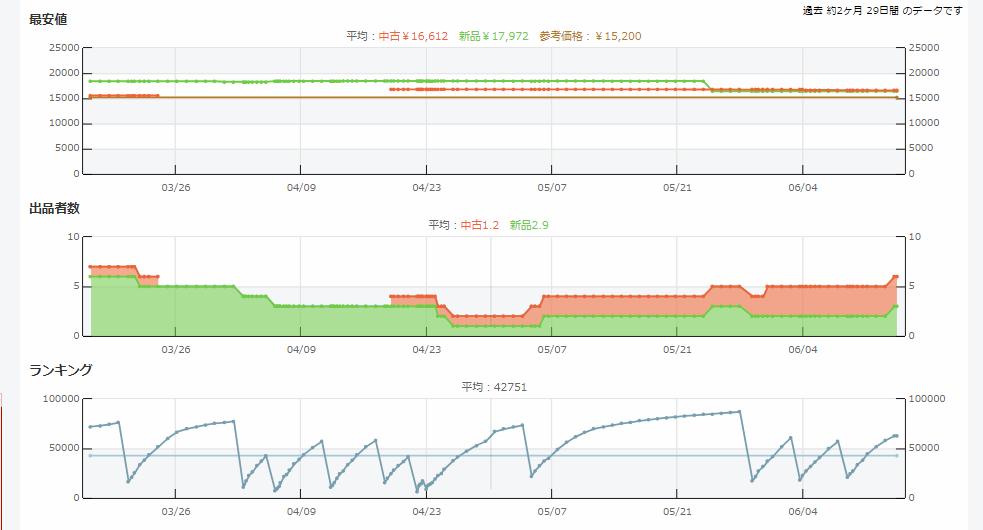Click the 最安値 chart title
The height and width of the screenshot is (530, 983).
coord(48,20)
